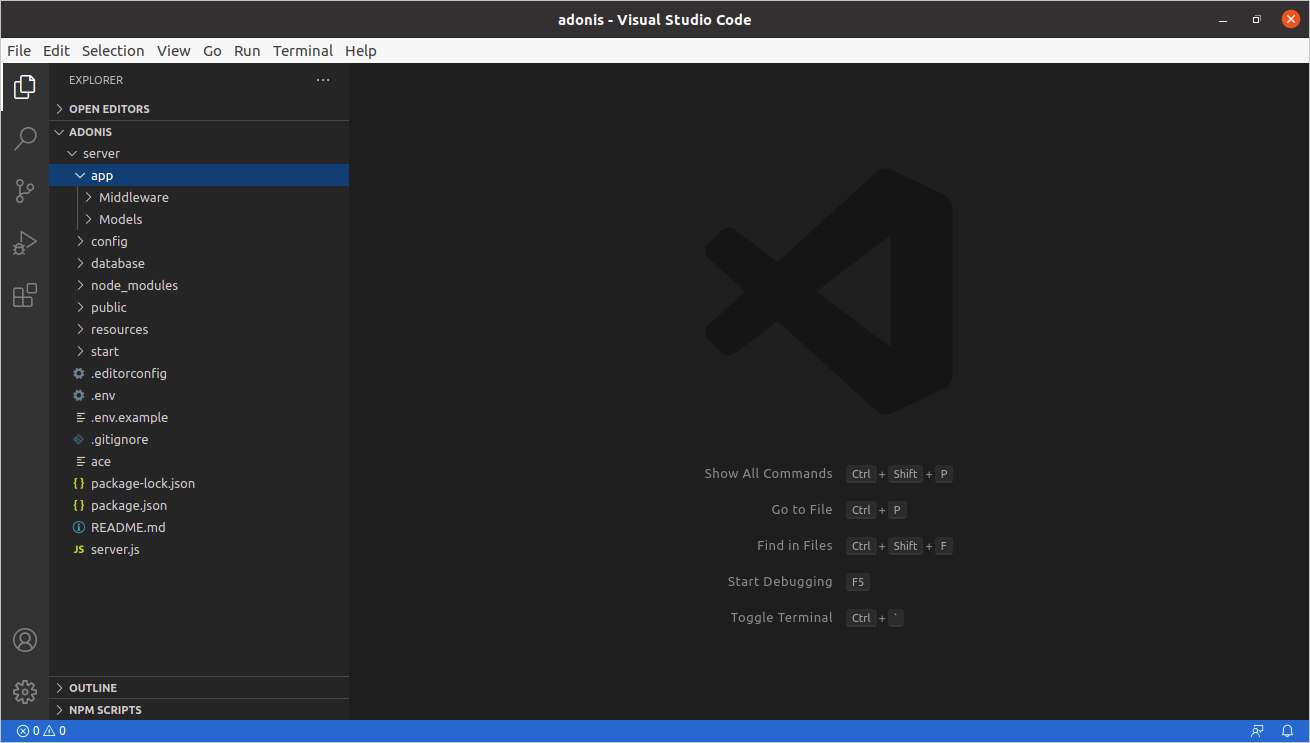Click the JSON icon of package-lock.json

[x=79, y=483]
